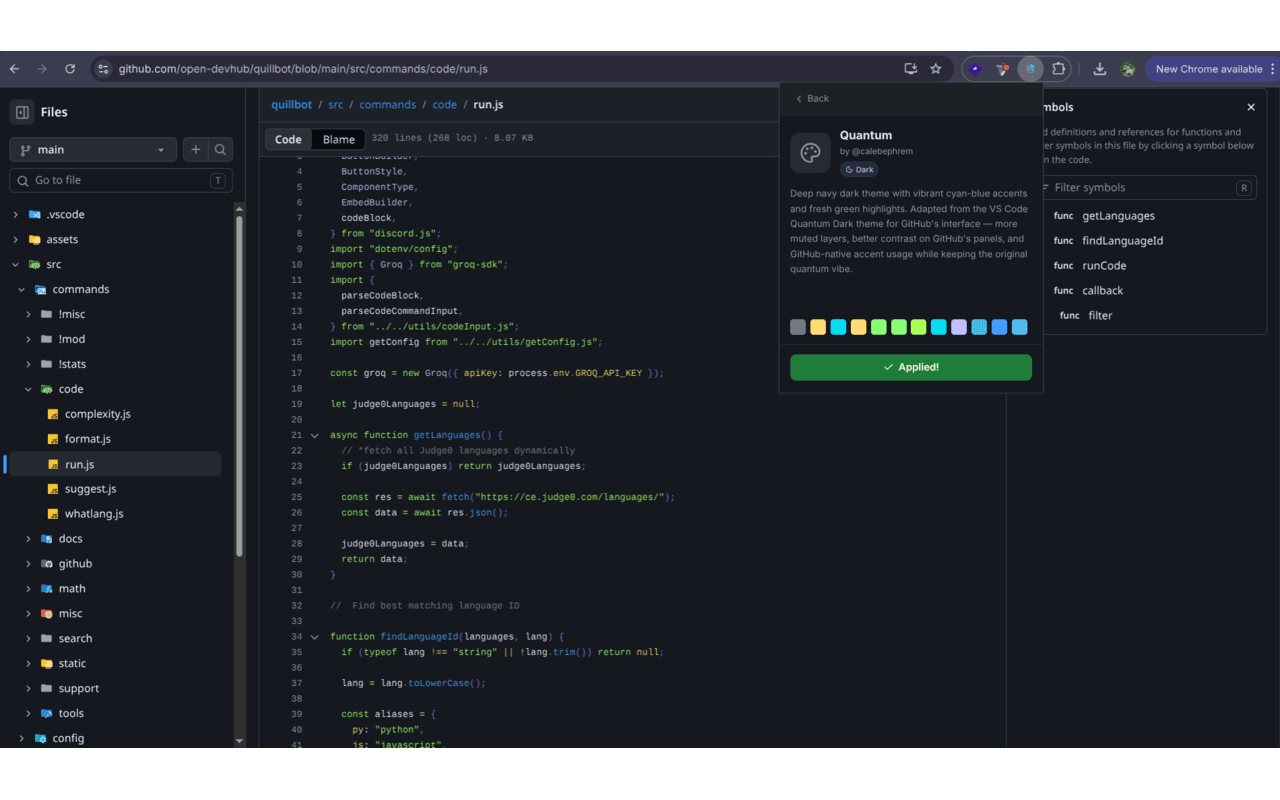1280x800 pixels.
Task: Click the highlighted theme extension icon
Action: (1030, 69)
